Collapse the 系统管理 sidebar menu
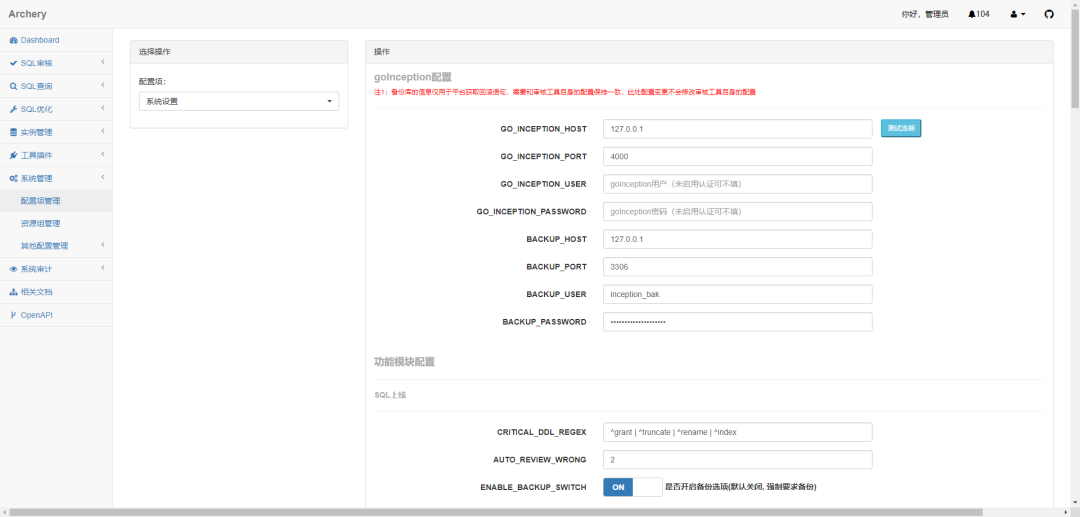The width and height of the screenshot is (1080, 517). (x=55, y=178)
